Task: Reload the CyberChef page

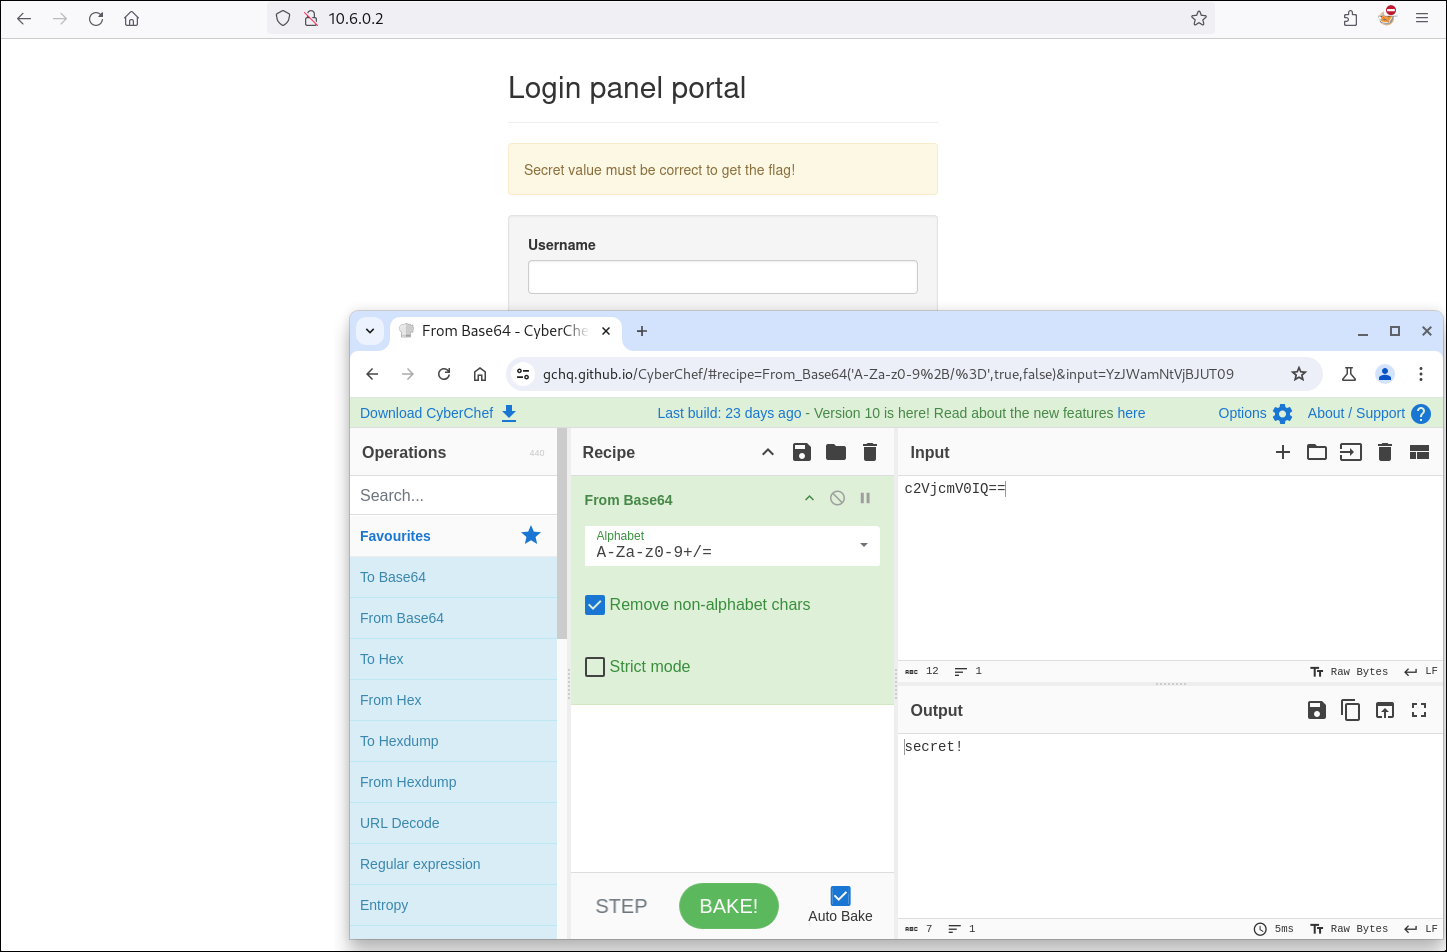Action: click(x=444, y=374)
